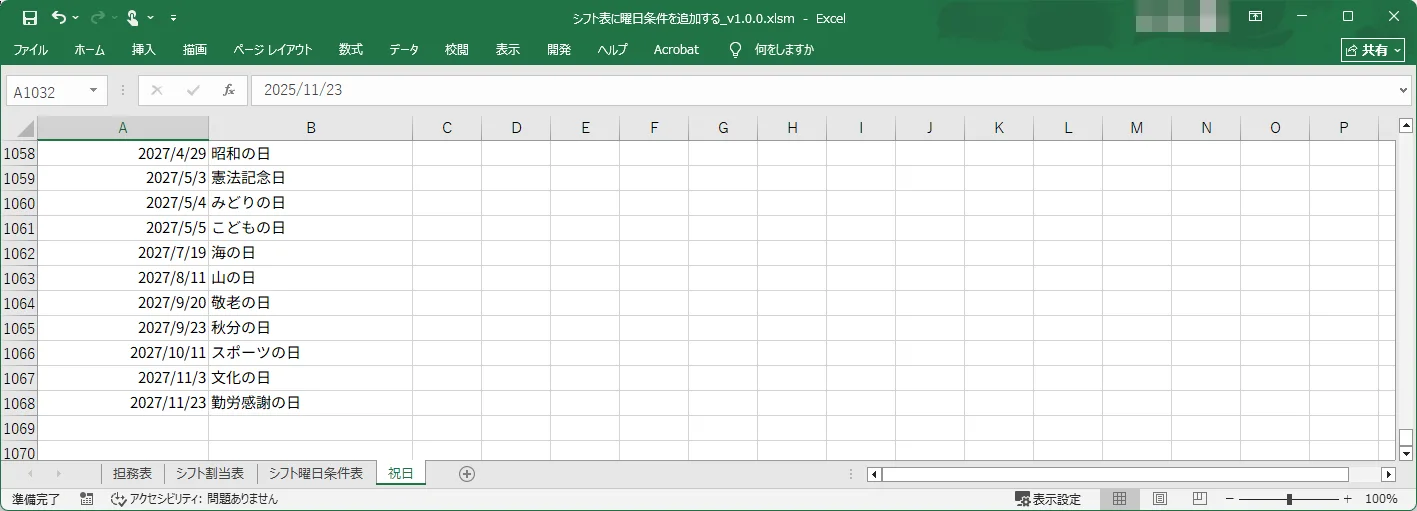Open Customize Quick Access Toolbar dropdown
The width and height of the screenshot is (1417, 511).
(174, 18)
